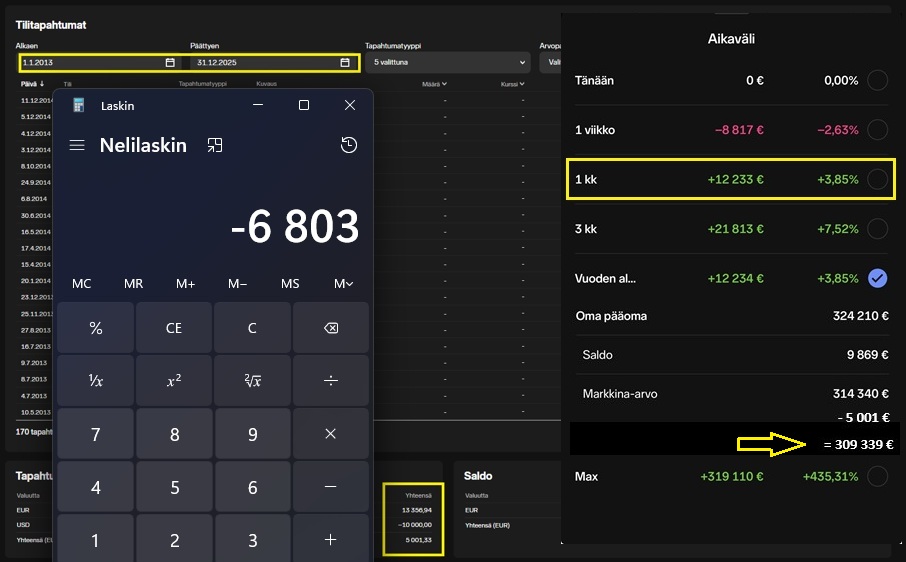This screenshot has height=562, width=906.
Task: Sort the table by Päivä column header
Action: (x=29, y=84)
